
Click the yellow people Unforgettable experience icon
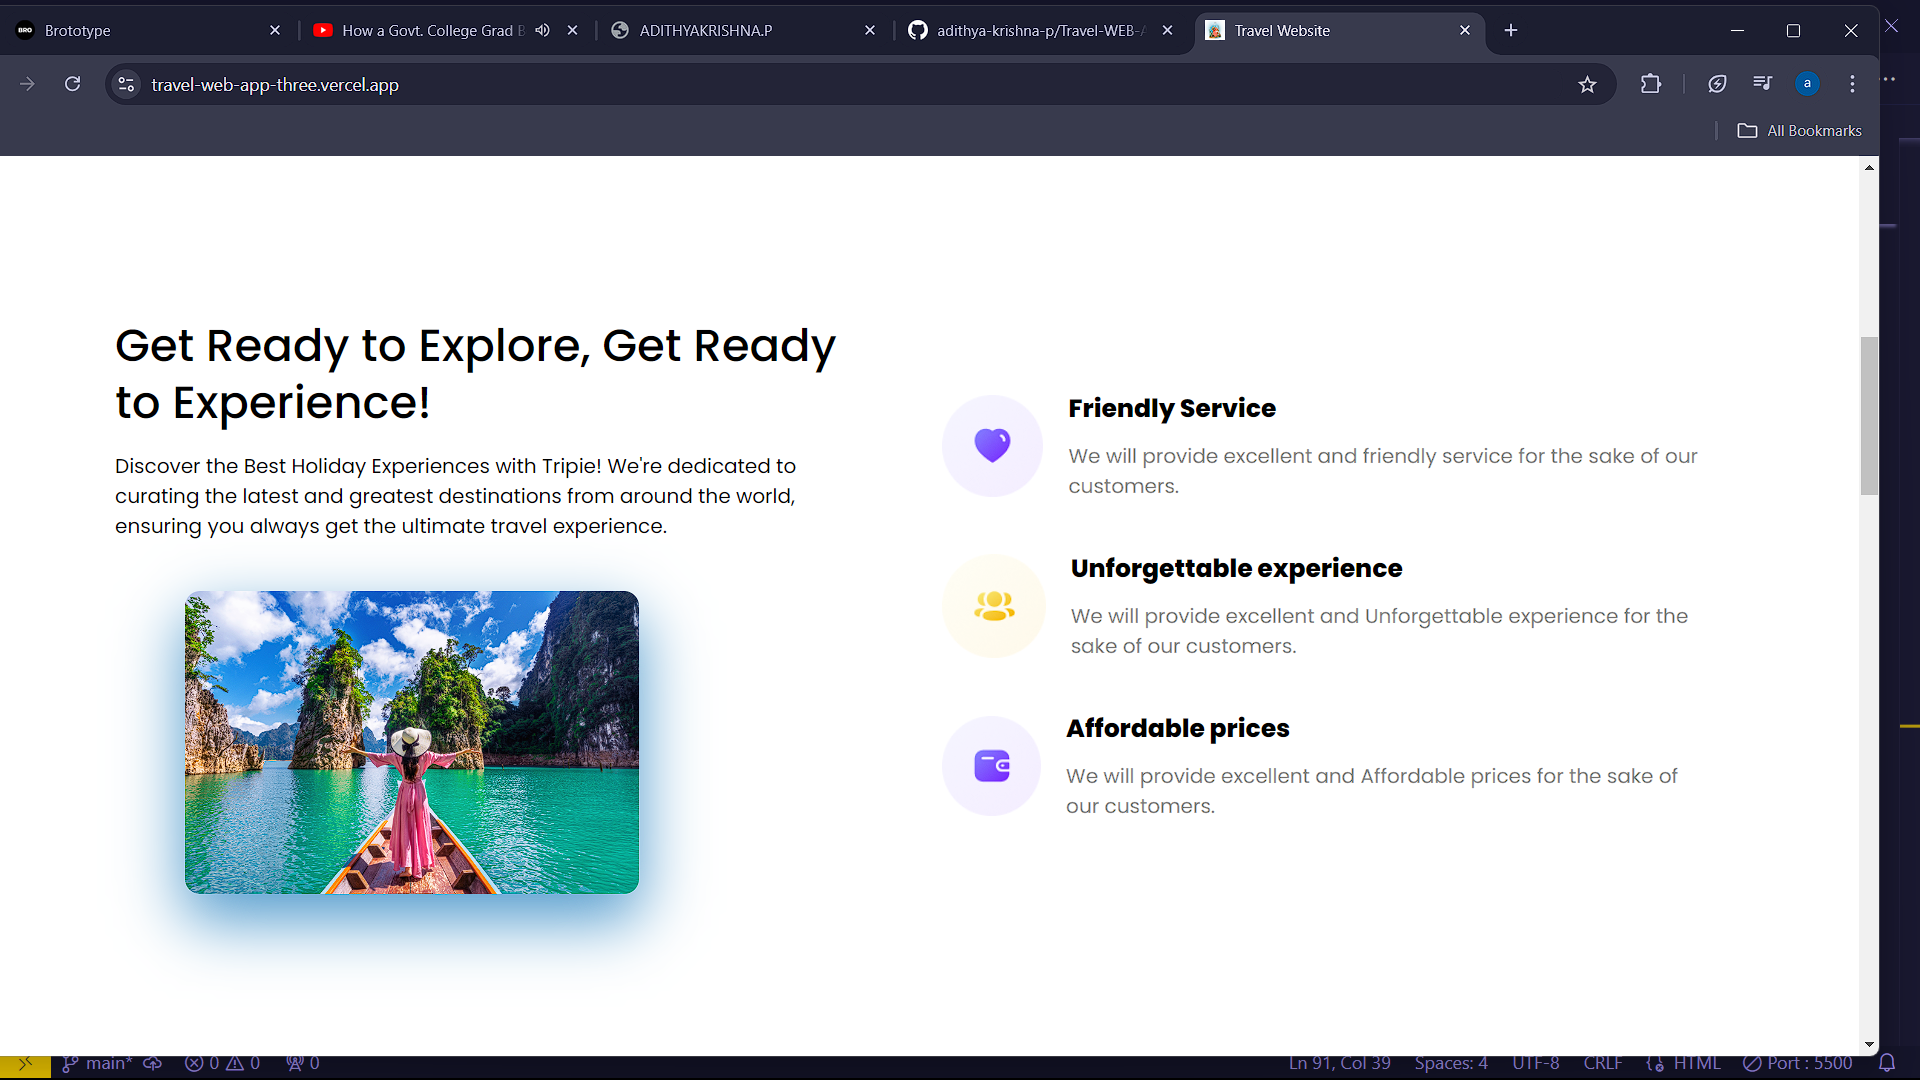994,606
